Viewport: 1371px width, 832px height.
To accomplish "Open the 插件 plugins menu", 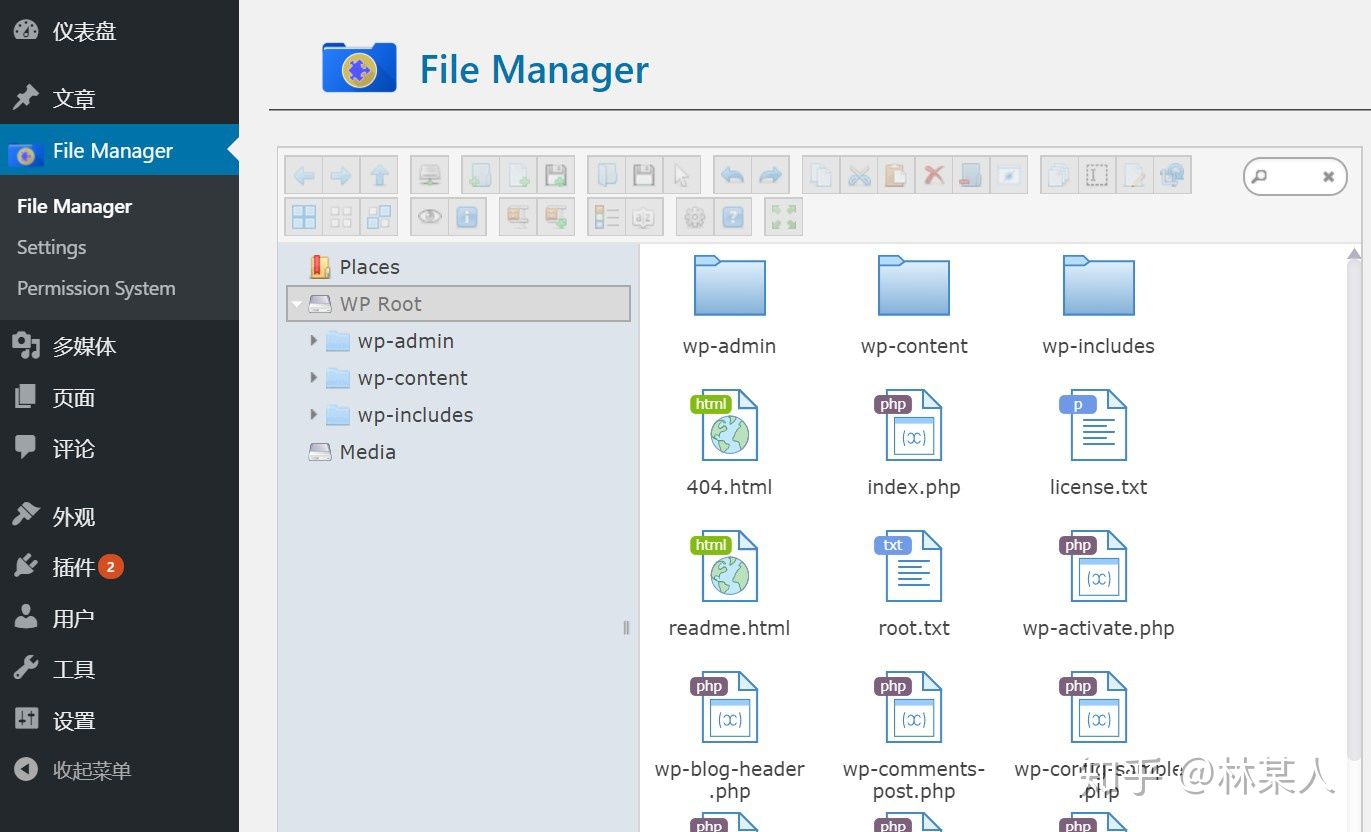I will (x=119, y=568).
